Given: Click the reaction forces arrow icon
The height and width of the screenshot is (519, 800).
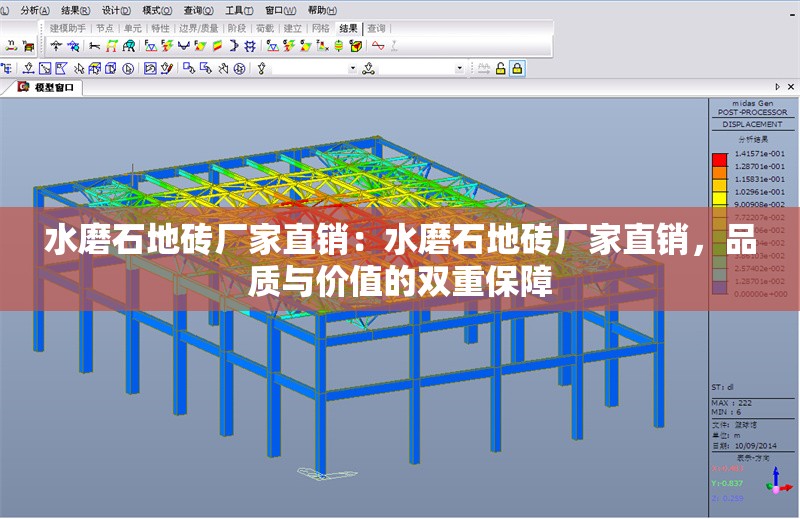Looking at the screenshot, I should [56, 46].
